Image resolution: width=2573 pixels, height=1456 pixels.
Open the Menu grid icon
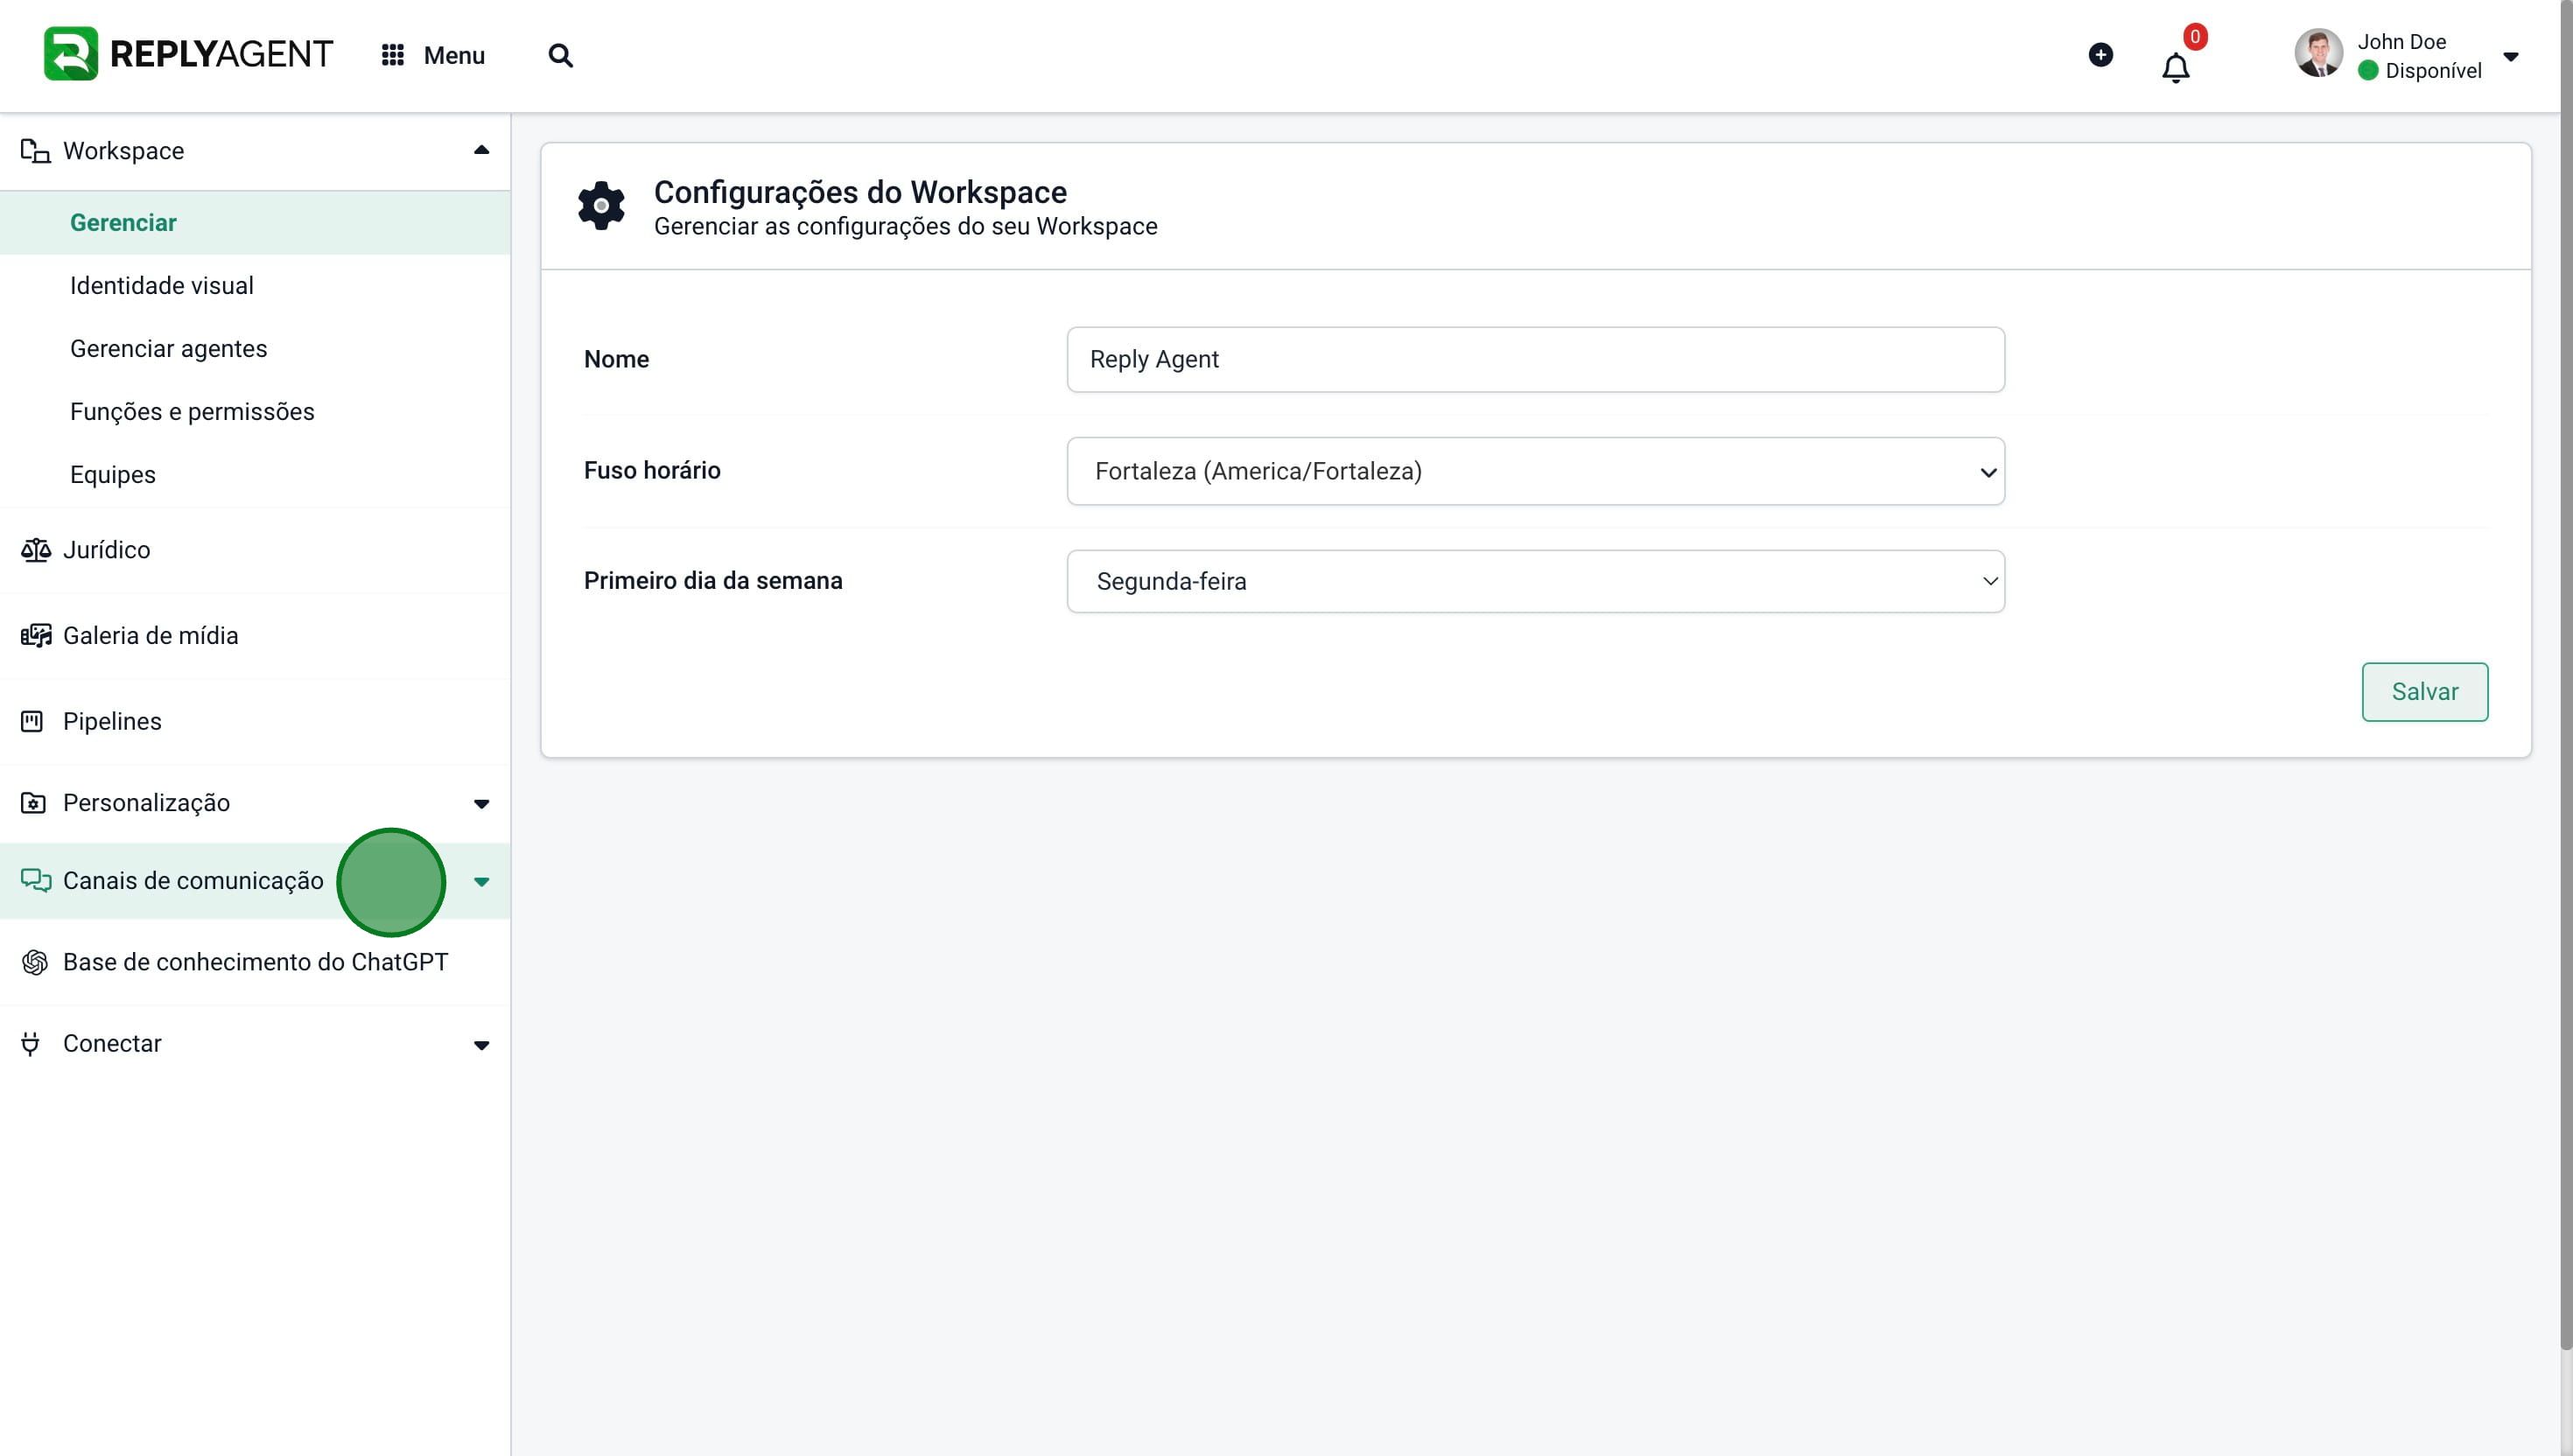392,55
